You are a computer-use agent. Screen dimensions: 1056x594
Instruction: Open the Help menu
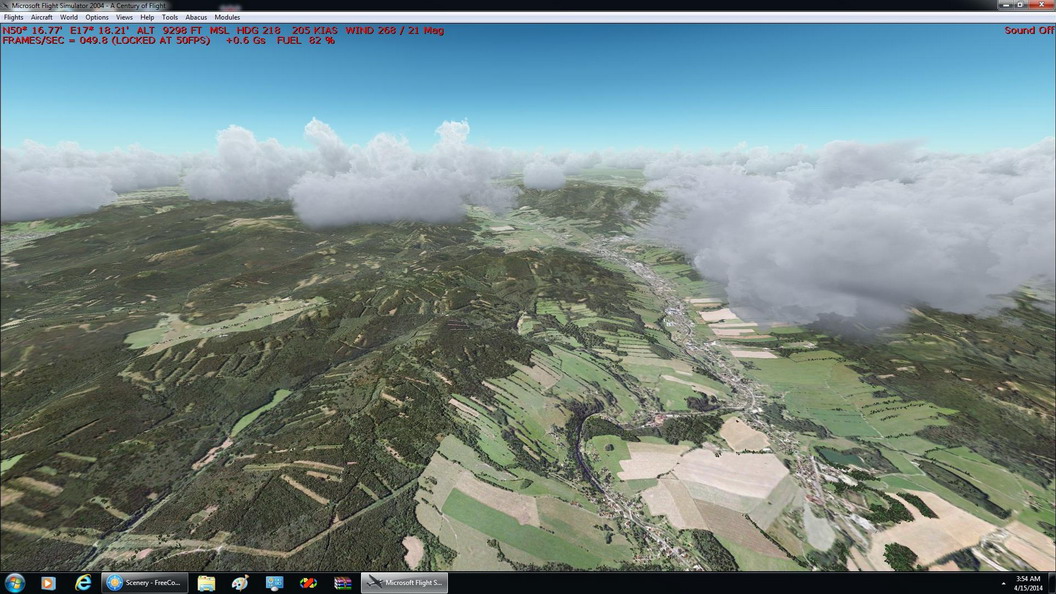[x=147, y=18]
